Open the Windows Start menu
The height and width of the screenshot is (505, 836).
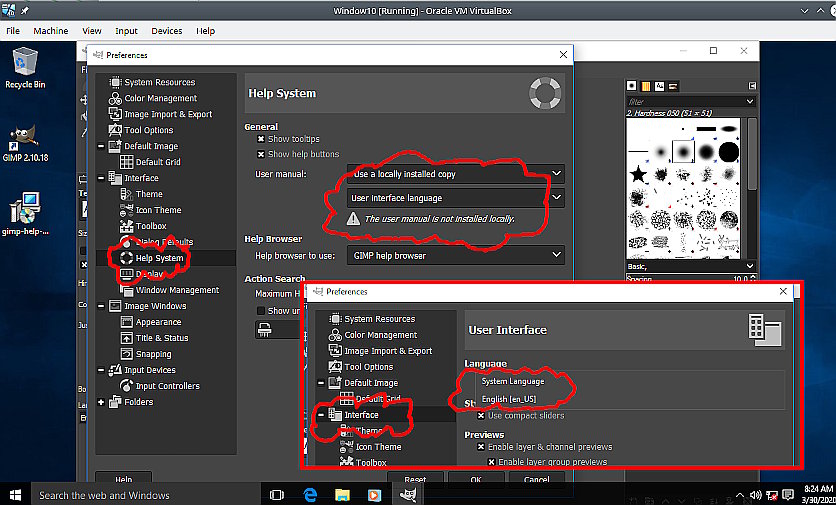tap(15, 495)
